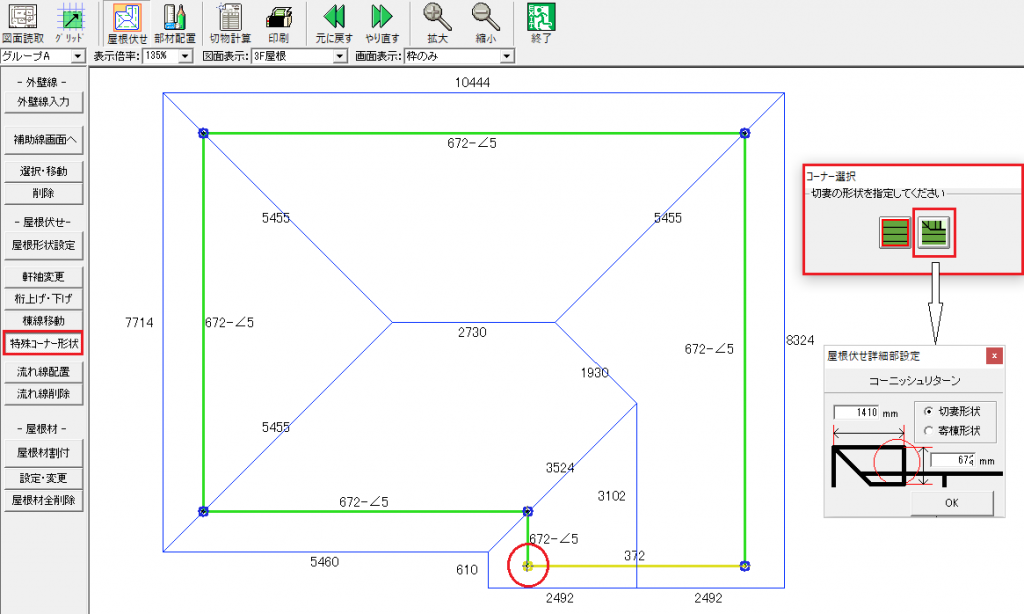
Task: Click the 外壁線入力 button
Action: (43, 102)
